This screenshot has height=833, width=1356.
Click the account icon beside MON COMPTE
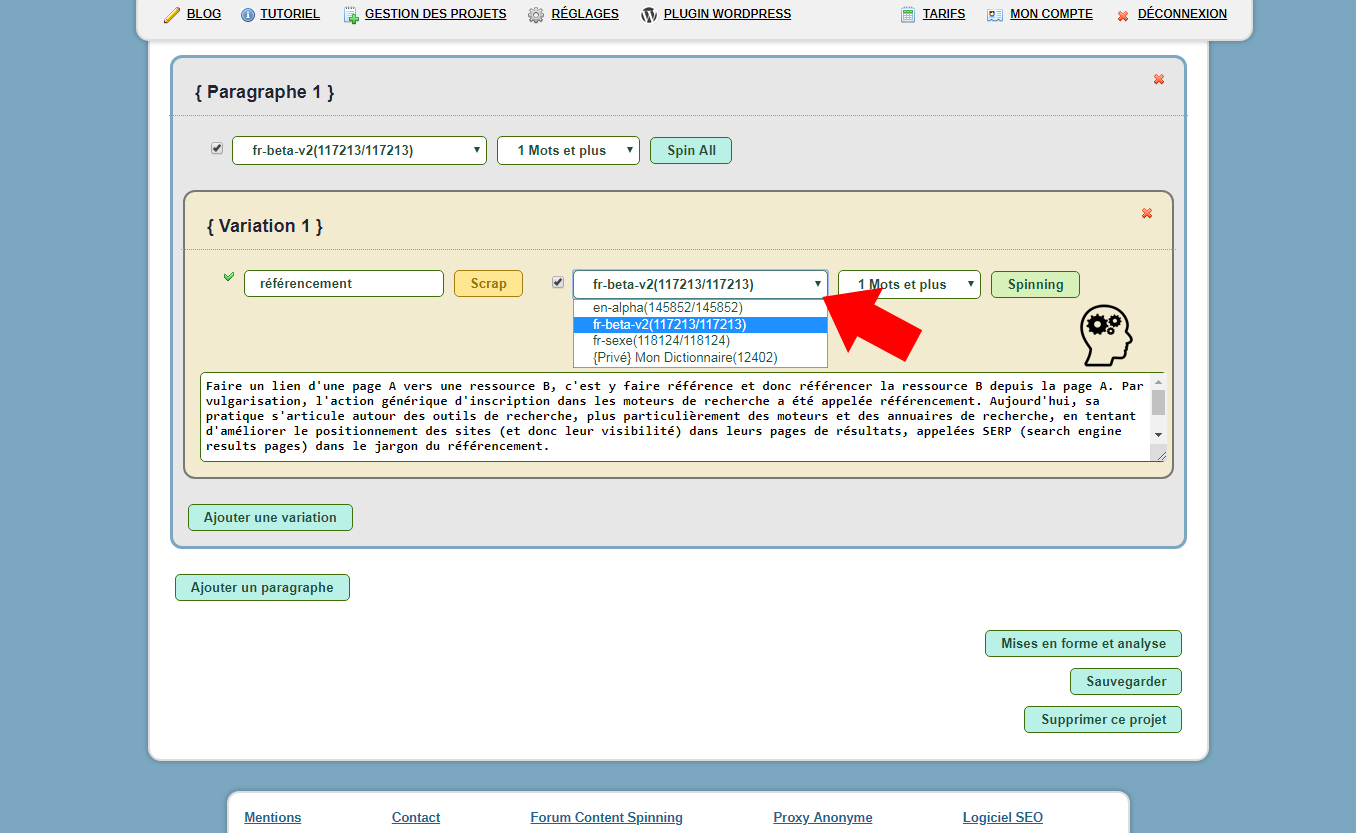point(995,15)
